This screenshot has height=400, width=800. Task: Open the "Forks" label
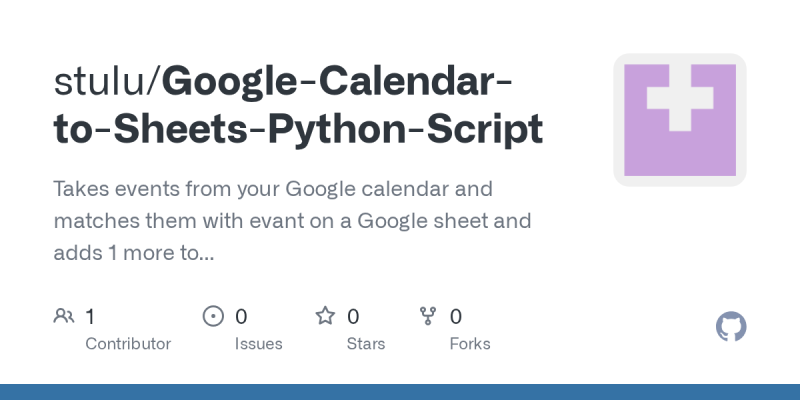(470, 344)
